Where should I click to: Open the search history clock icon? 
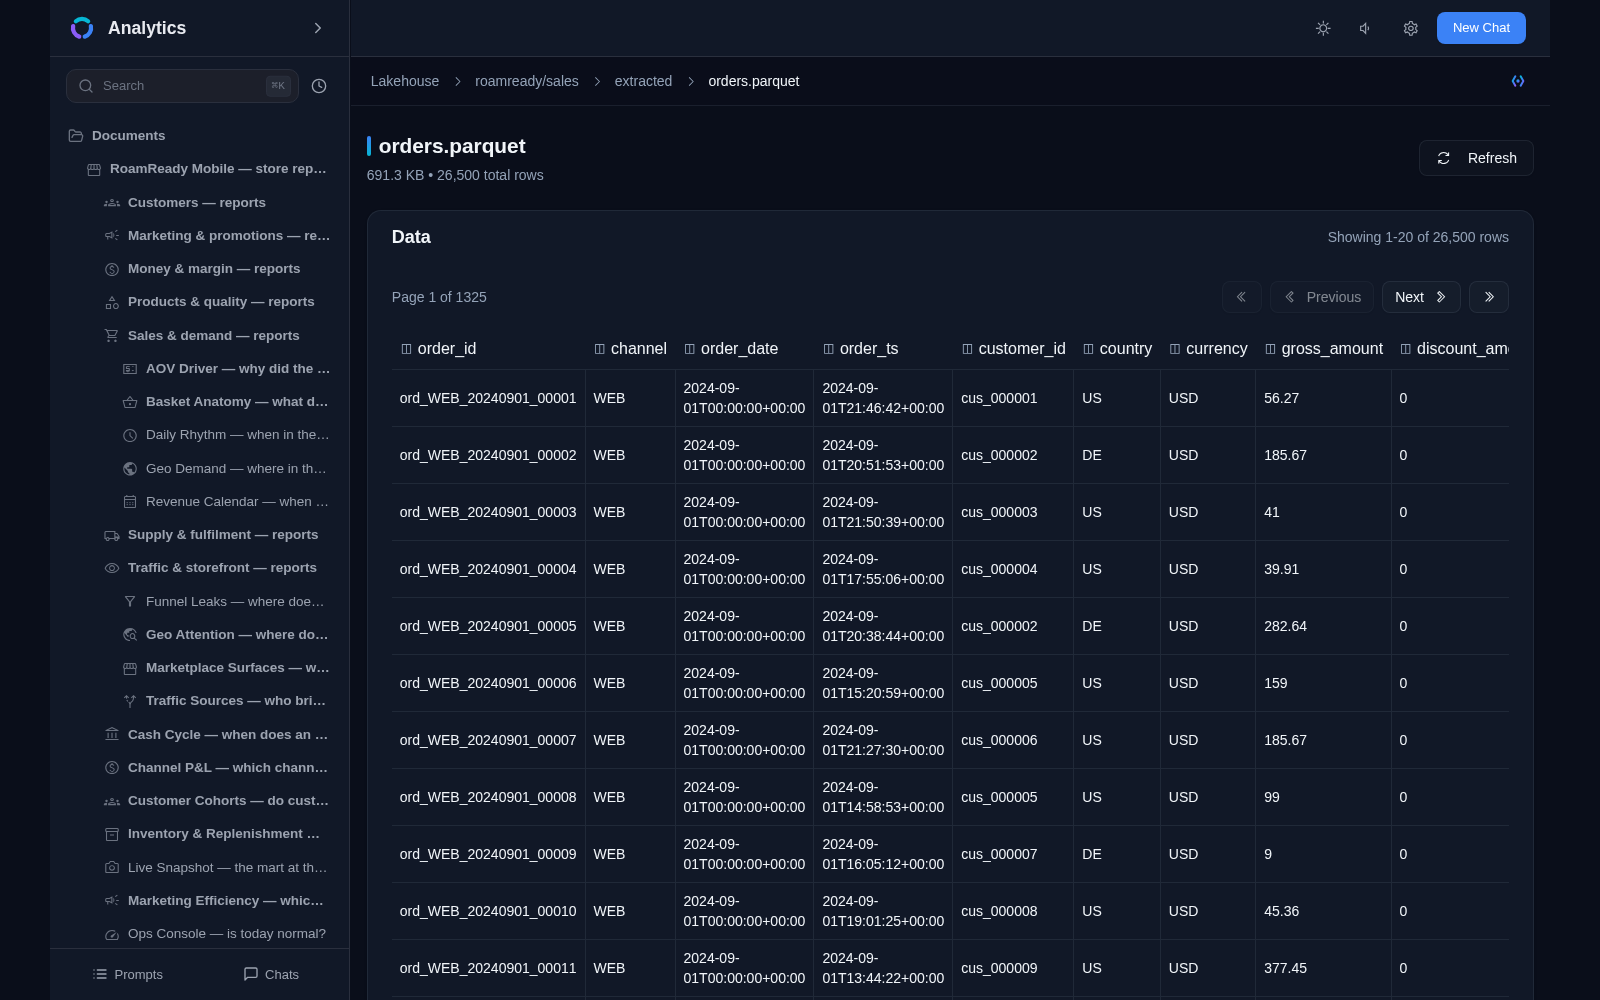point(319,86)
